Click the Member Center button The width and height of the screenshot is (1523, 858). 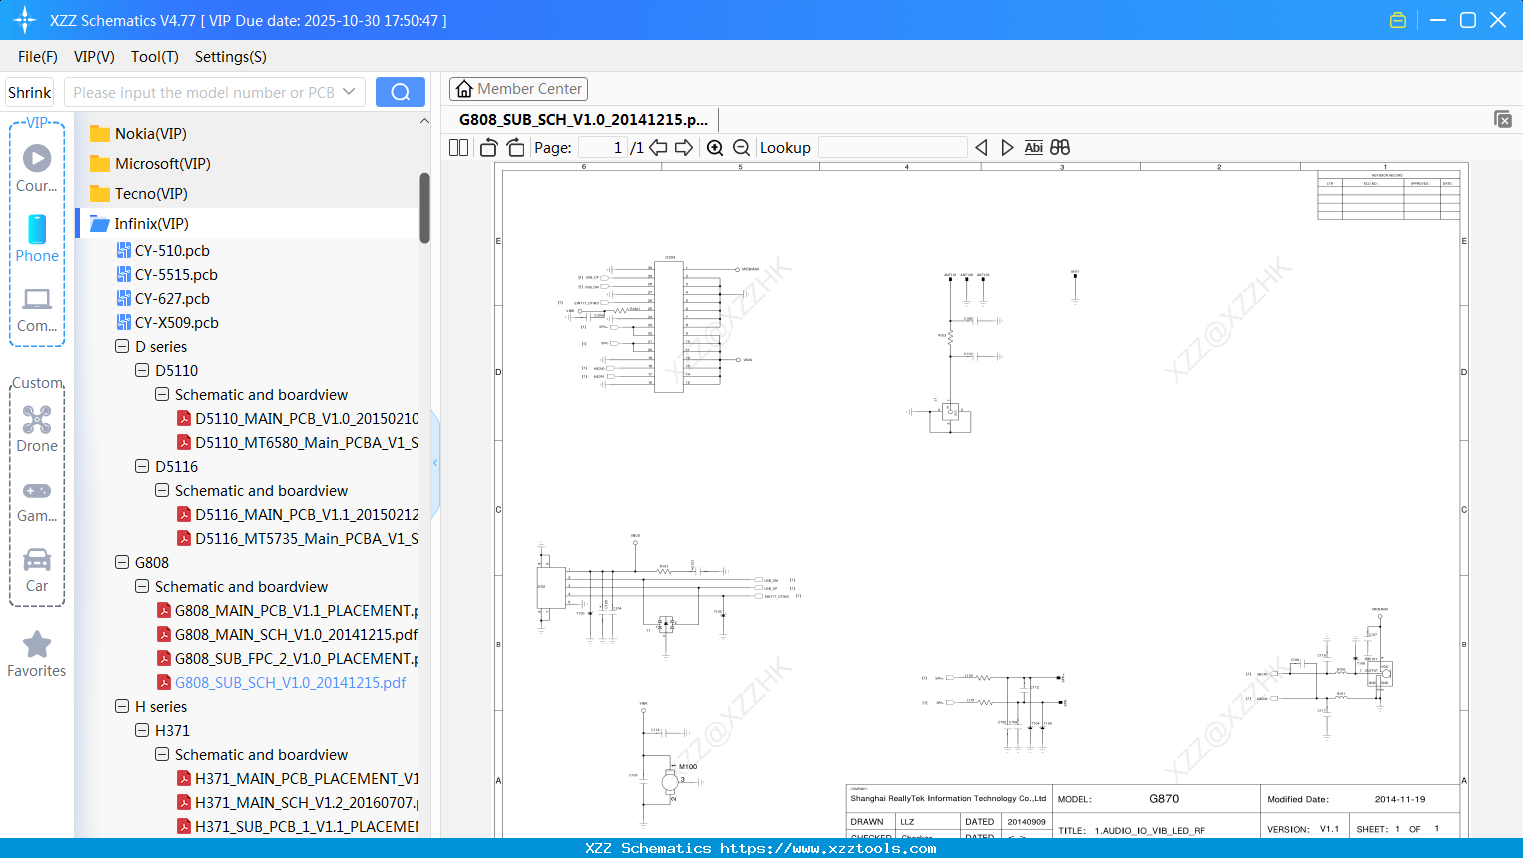518,88
